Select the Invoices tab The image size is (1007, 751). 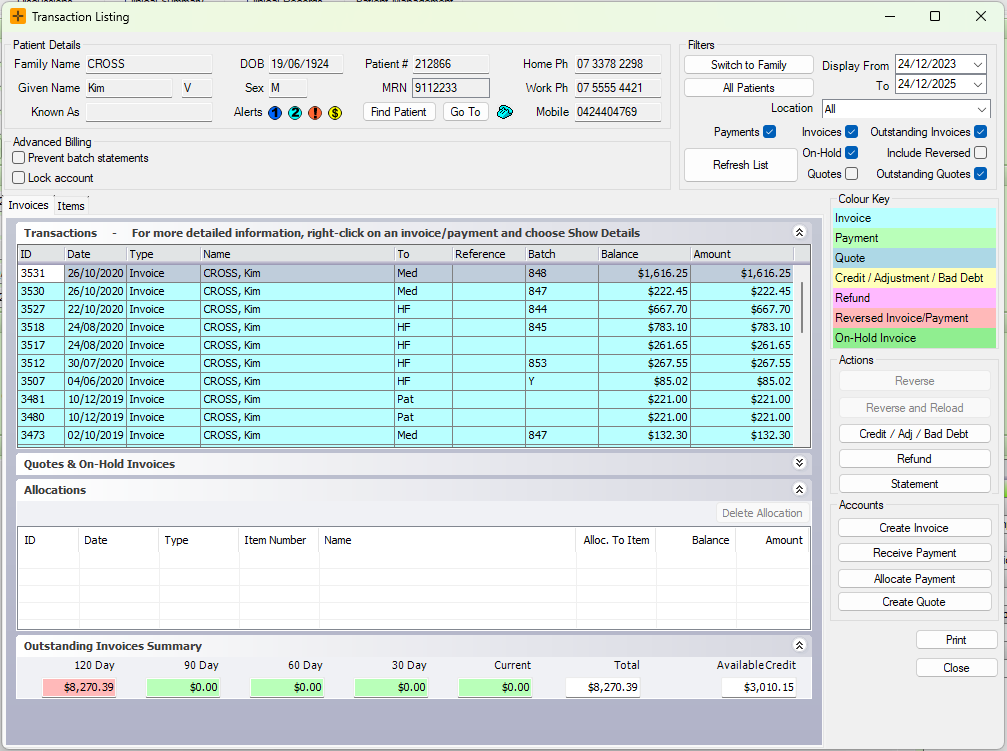28,205
